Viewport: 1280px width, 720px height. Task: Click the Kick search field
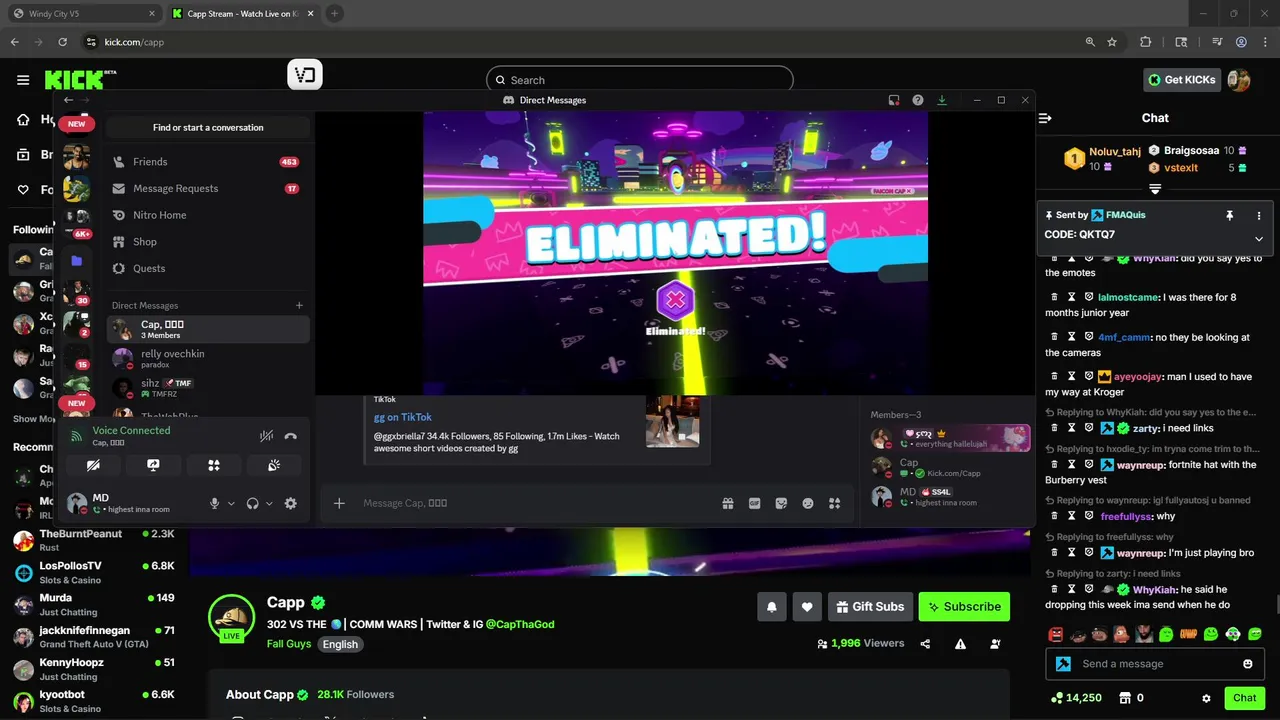pos(640,80)
